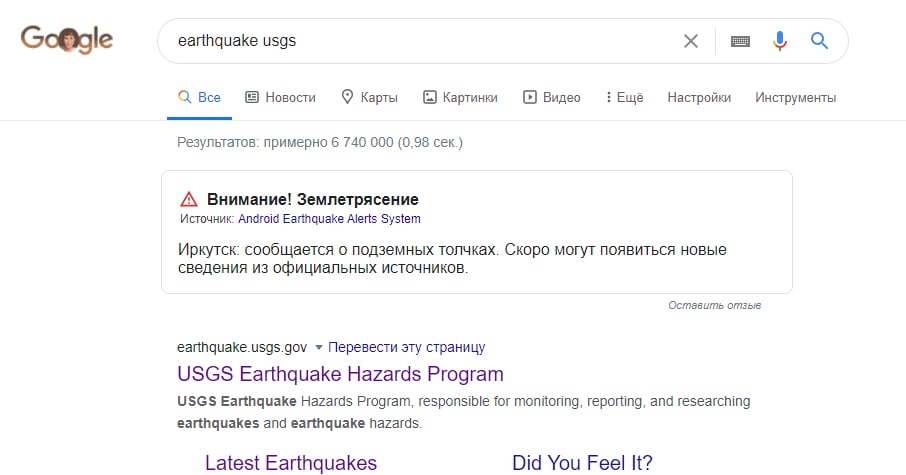Open Android Earthquake Alerts System source link

(x=329, y=219)
